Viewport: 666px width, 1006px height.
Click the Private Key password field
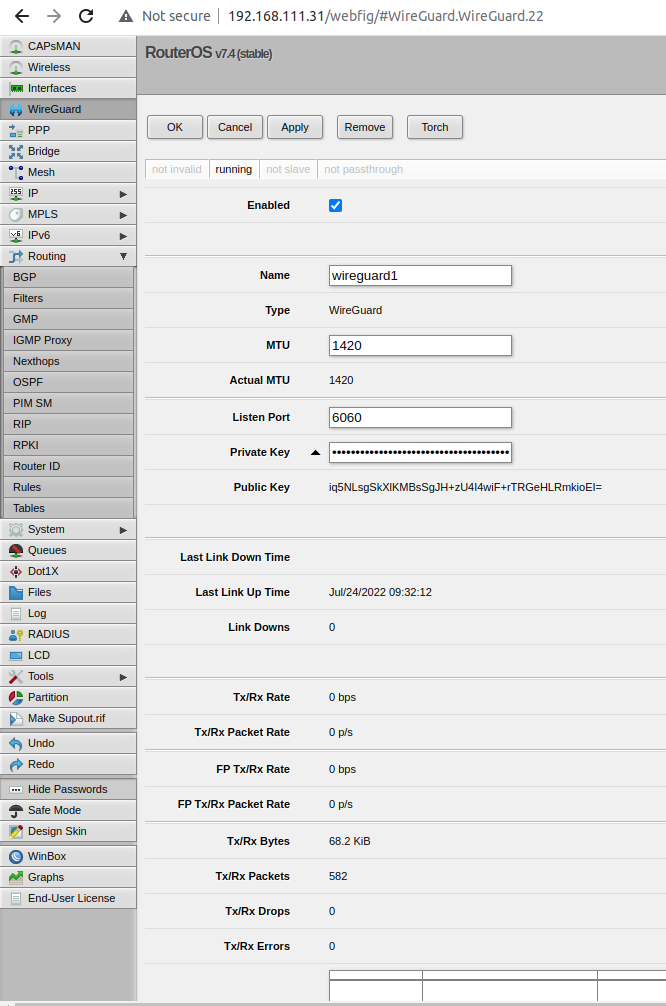point(420,452)
